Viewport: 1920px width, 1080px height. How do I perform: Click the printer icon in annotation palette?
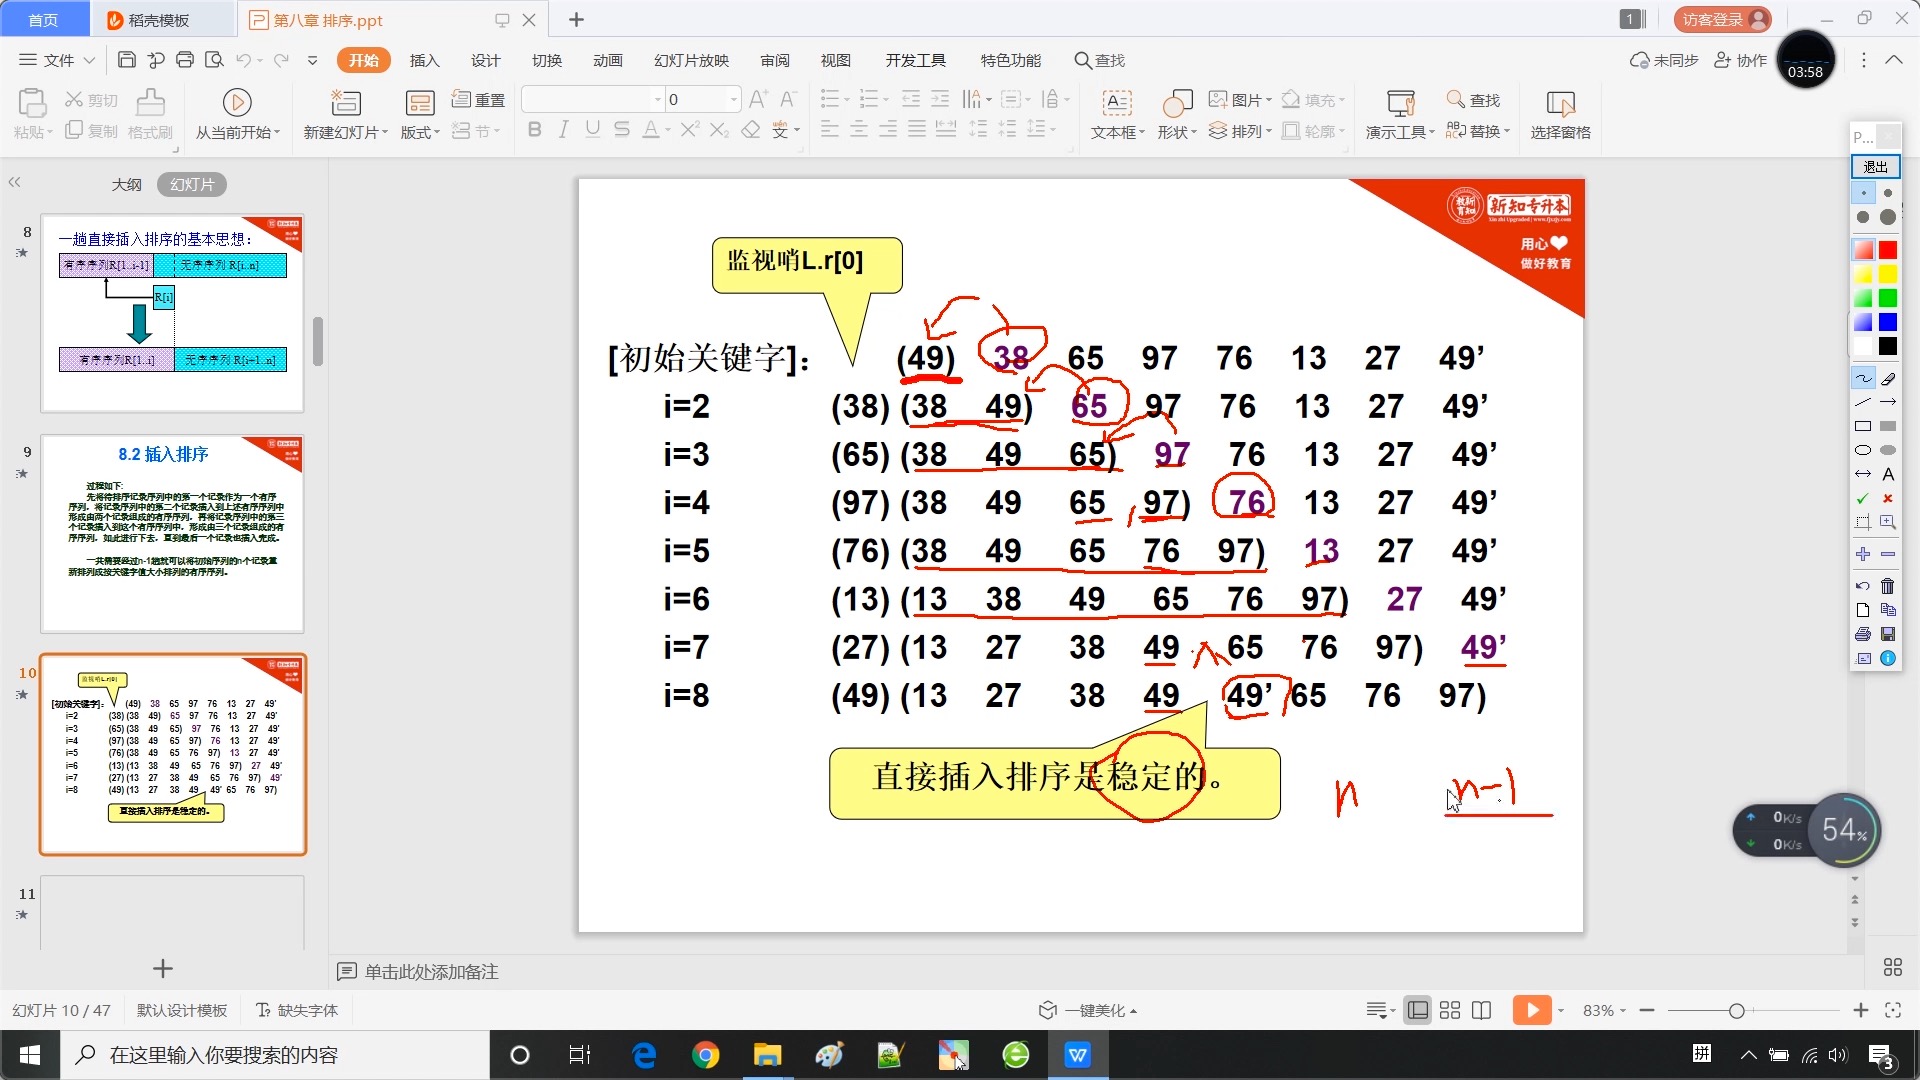[x=1863, y=634]
